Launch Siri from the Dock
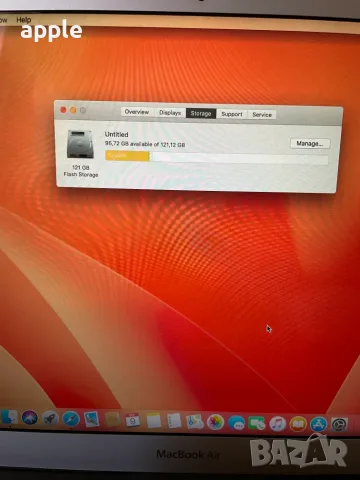The height and width of the screenshot is (480, 360). pyautogui.click(x=30, y=418)
